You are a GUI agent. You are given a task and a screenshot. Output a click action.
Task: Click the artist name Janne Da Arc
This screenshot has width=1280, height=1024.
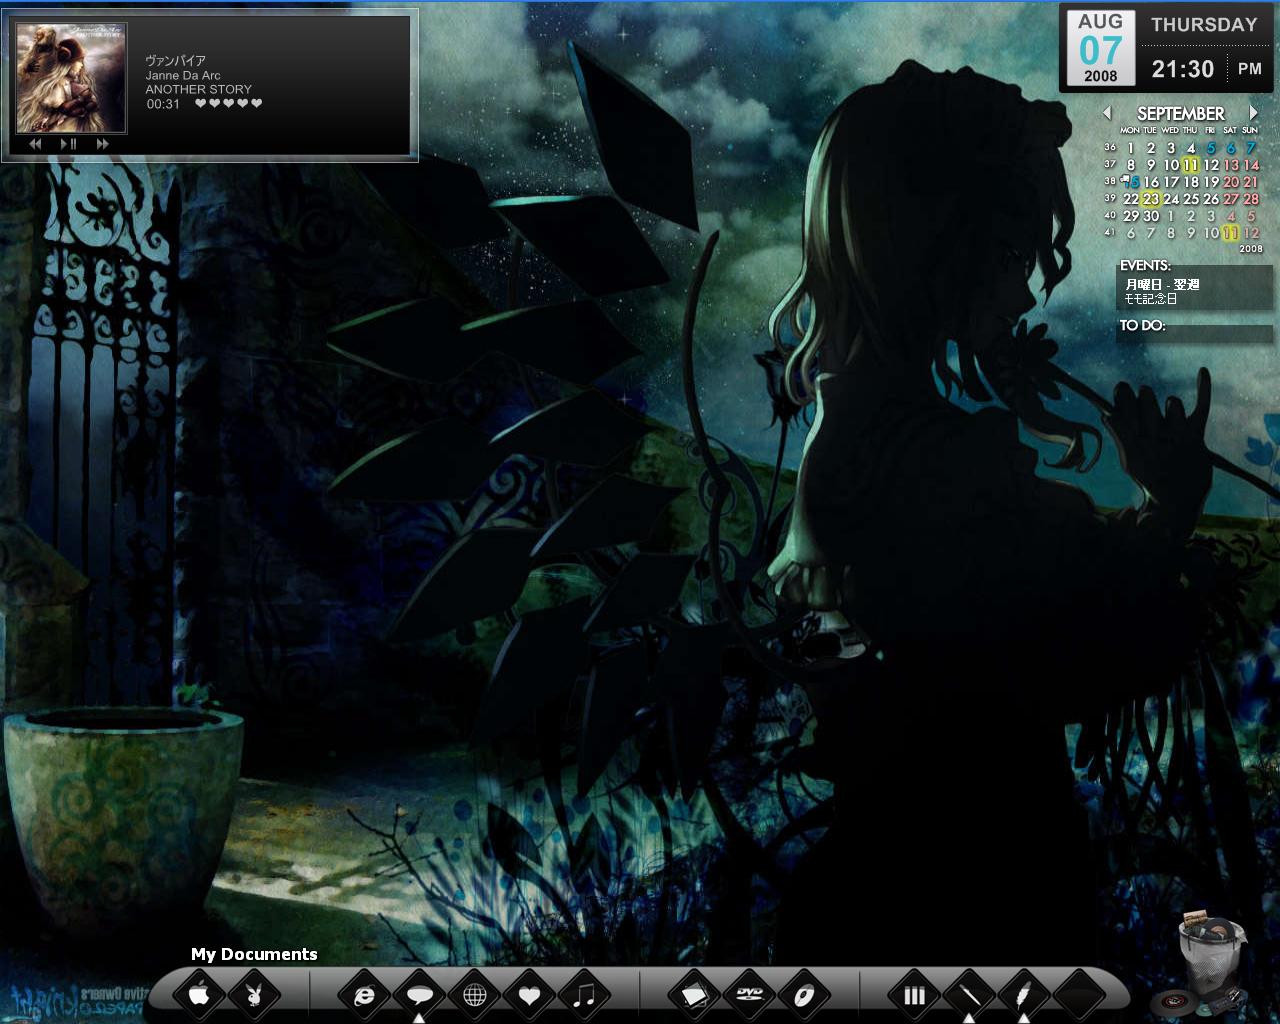pos(183,75)
